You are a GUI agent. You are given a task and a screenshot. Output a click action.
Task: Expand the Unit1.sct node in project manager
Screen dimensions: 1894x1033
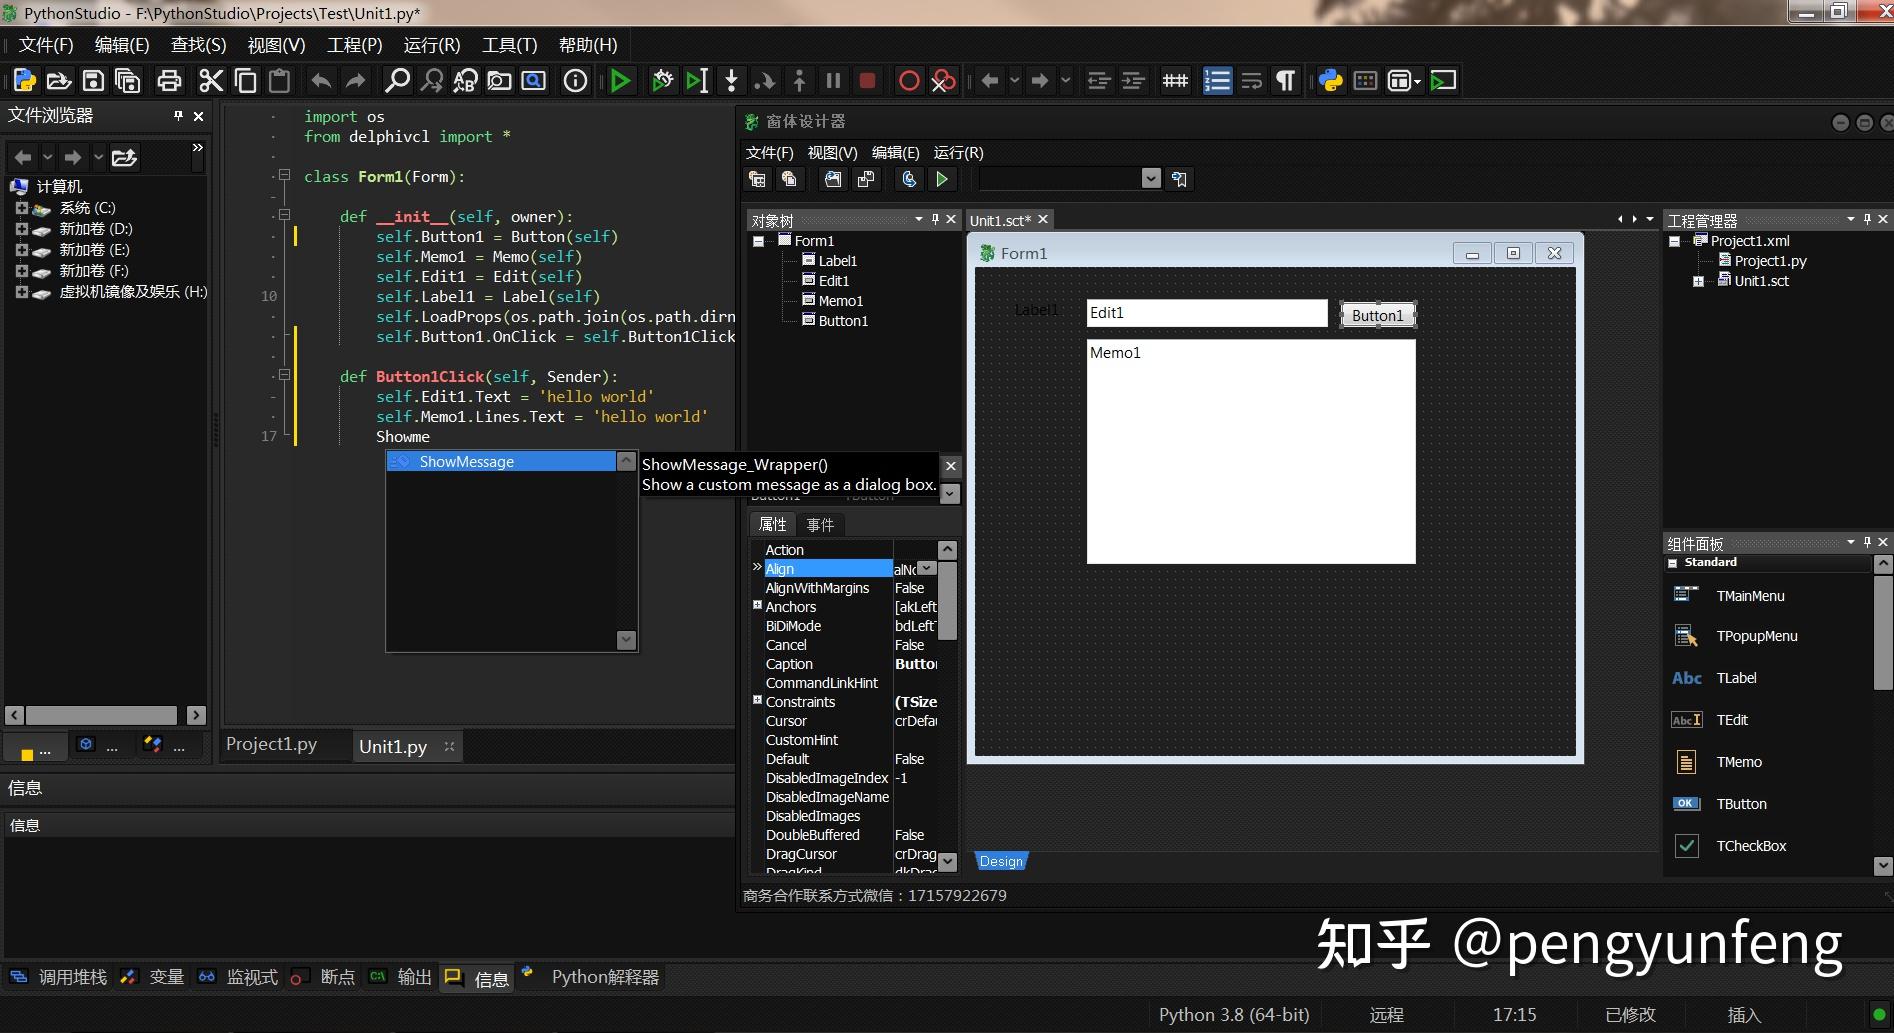pos(1697,281)
